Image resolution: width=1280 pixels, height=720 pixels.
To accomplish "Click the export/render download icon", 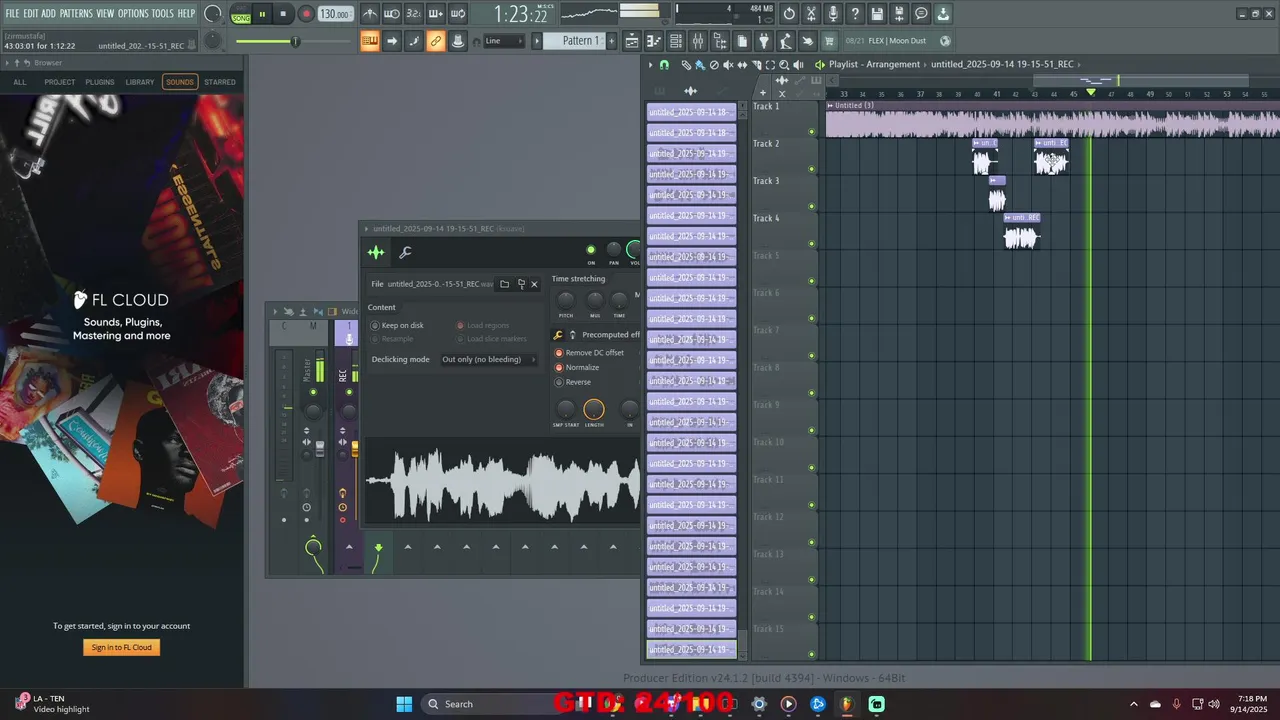I will click(x=943, y=14).
